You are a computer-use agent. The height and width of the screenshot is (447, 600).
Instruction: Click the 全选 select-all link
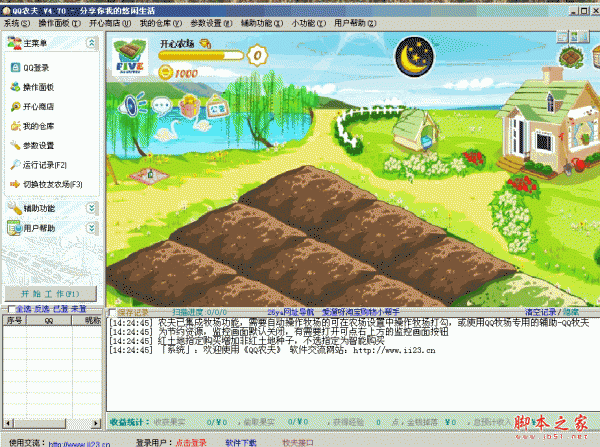click(x=24, y=308)
